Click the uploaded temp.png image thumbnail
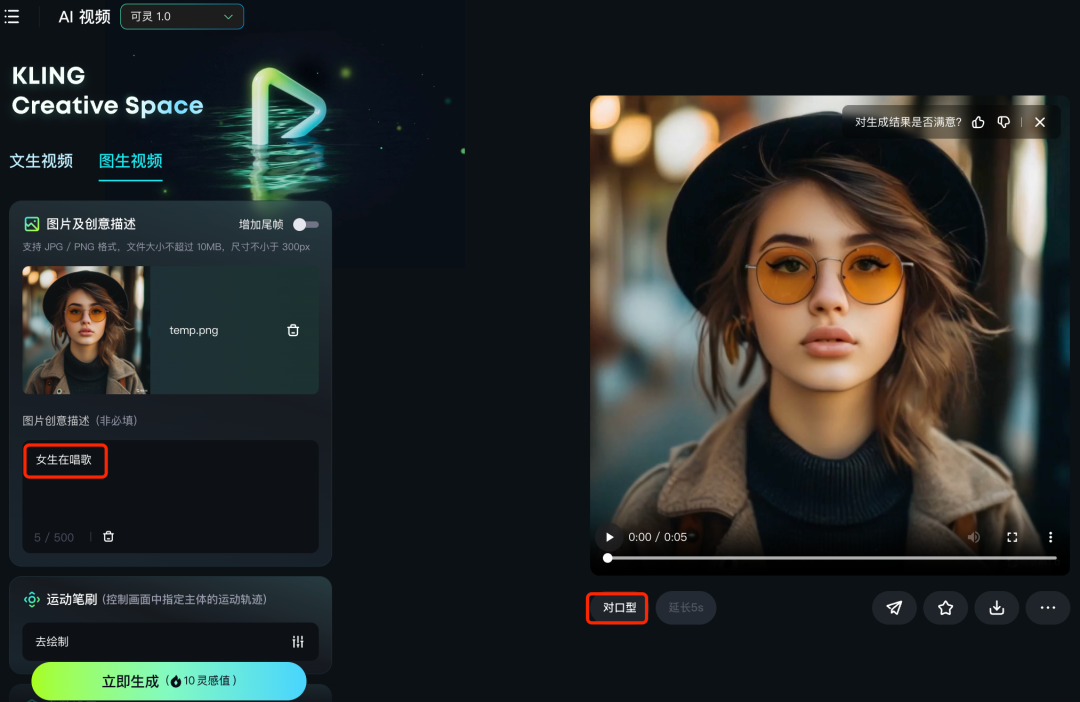The height and width of the screenshot is (702, 1080). tap(85, 330)
